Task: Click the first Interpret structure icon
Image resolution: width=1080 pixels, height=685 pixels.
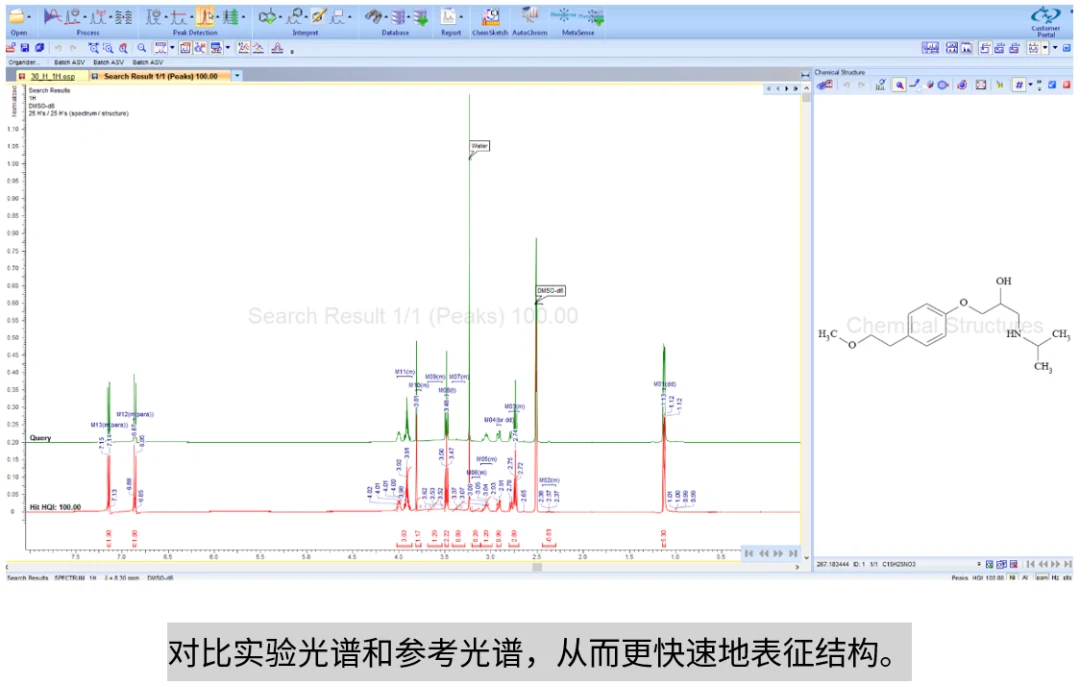Action: 268,17
